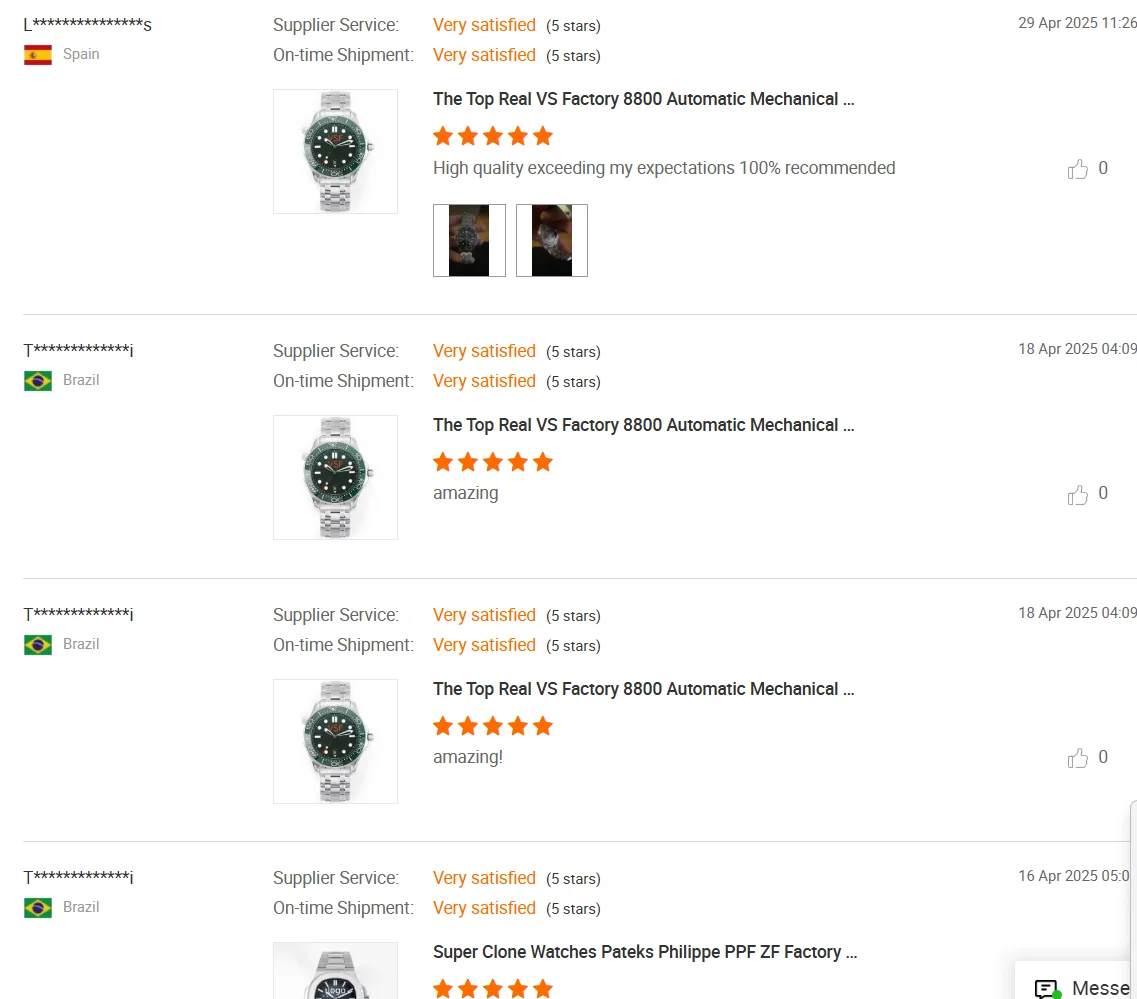Like the Spain buyer's review with thumbs-up
This screenshot has height=999, width=1137.
point(1077,169)
